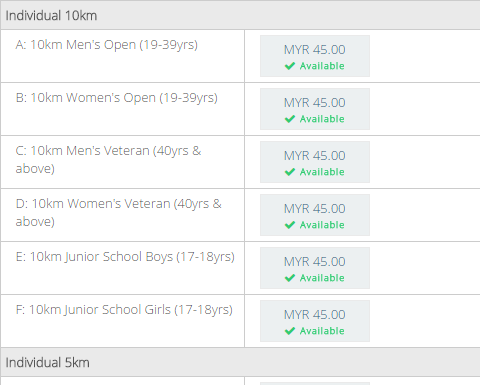Click the Individual 5km section header
This screenshot has width=480, height=385.
(240, 362)
